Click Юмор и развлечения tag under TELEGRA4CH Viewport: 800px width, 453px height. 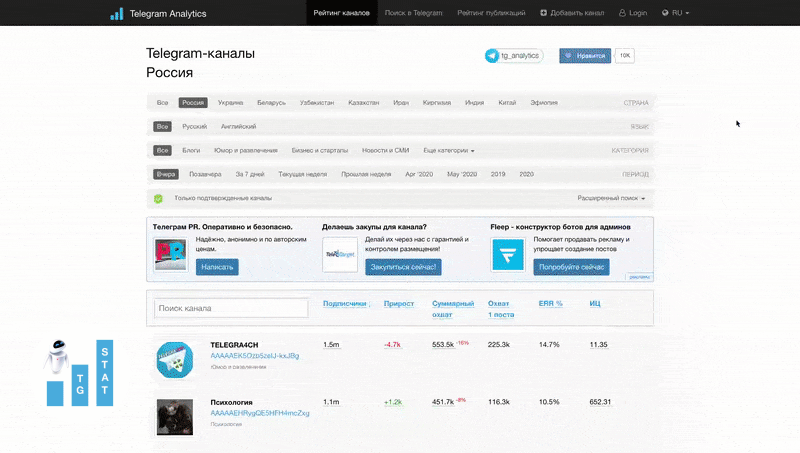pyautogui.click(x=238, y=367)
